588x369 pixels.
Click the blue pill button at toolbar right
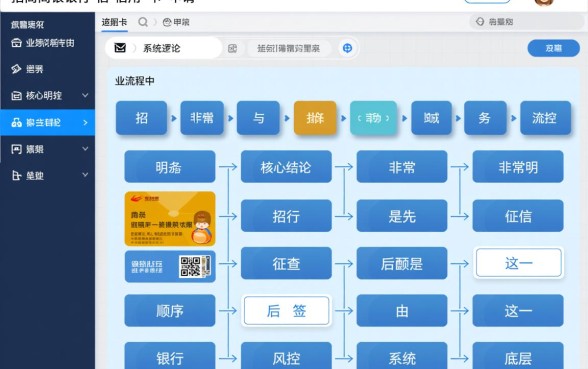point(554,48)
